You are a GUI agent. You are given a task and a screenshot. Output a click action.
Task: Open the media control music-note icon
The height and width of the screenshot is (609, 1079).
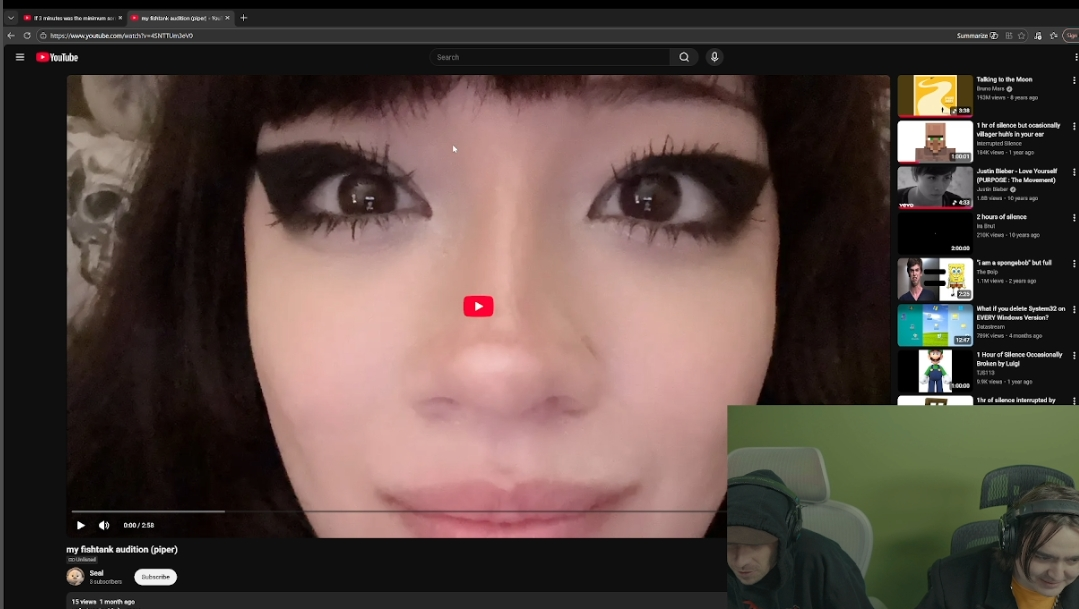[x=1038, y=35]
